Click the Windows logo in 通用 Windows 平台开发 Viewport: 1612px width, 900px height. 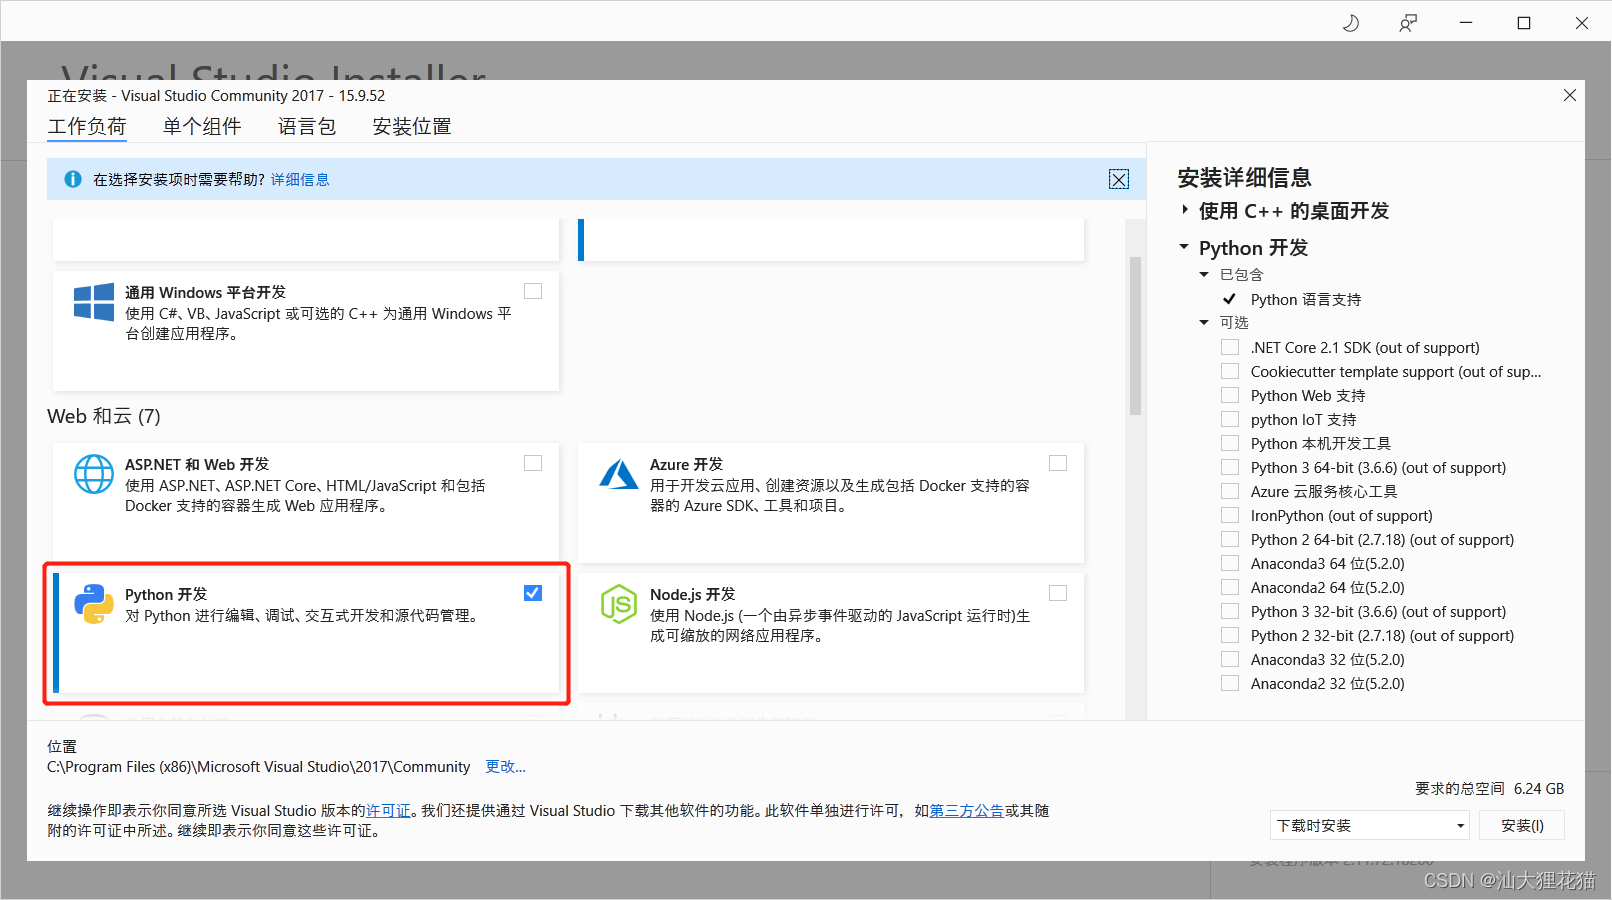pos(93,302)
